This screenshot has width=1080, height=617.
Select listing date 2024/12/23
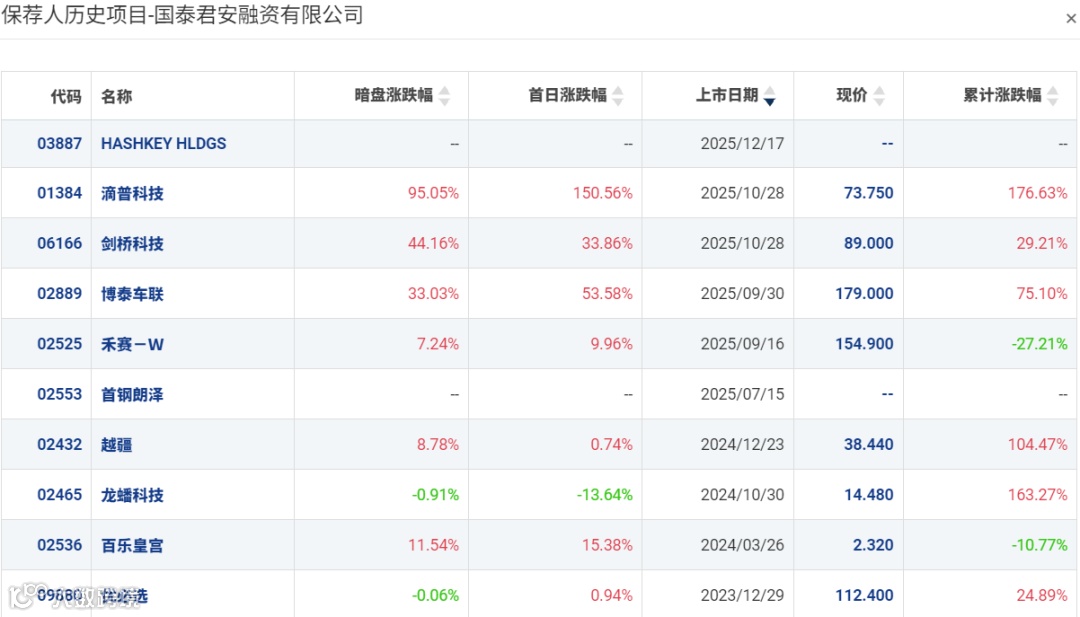[x=742, y=444]
